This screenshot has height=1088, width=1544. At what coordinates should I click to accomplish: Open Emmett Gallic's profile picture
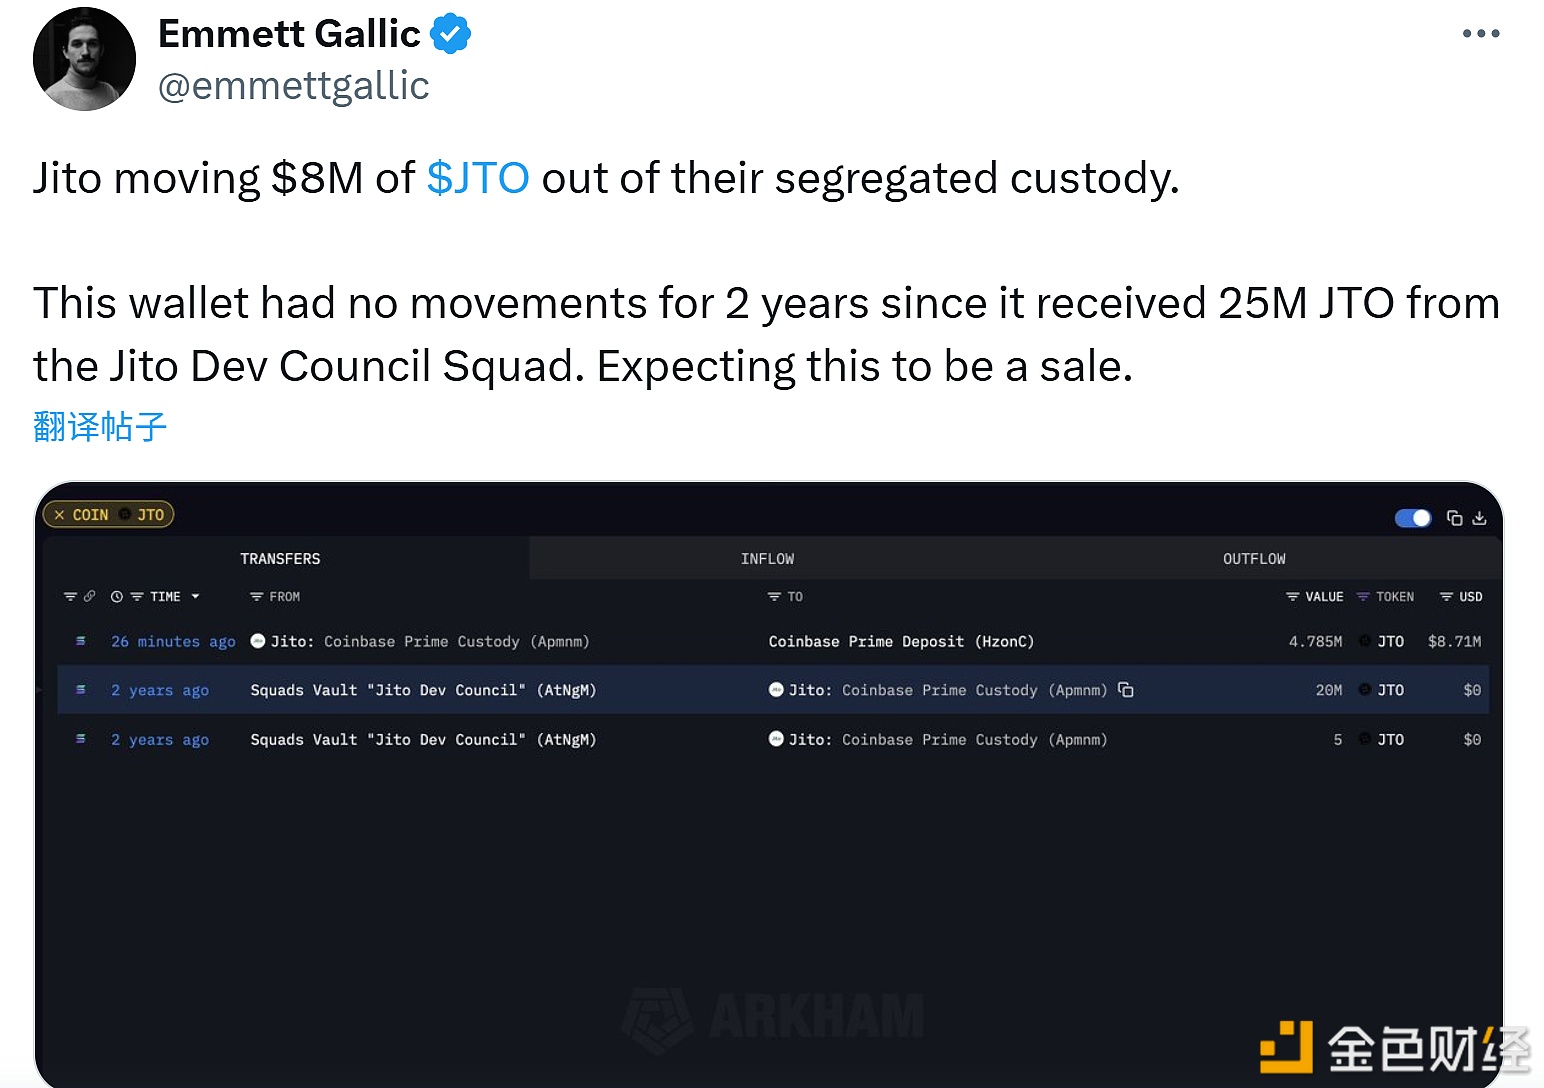click(x=84, y=59)
